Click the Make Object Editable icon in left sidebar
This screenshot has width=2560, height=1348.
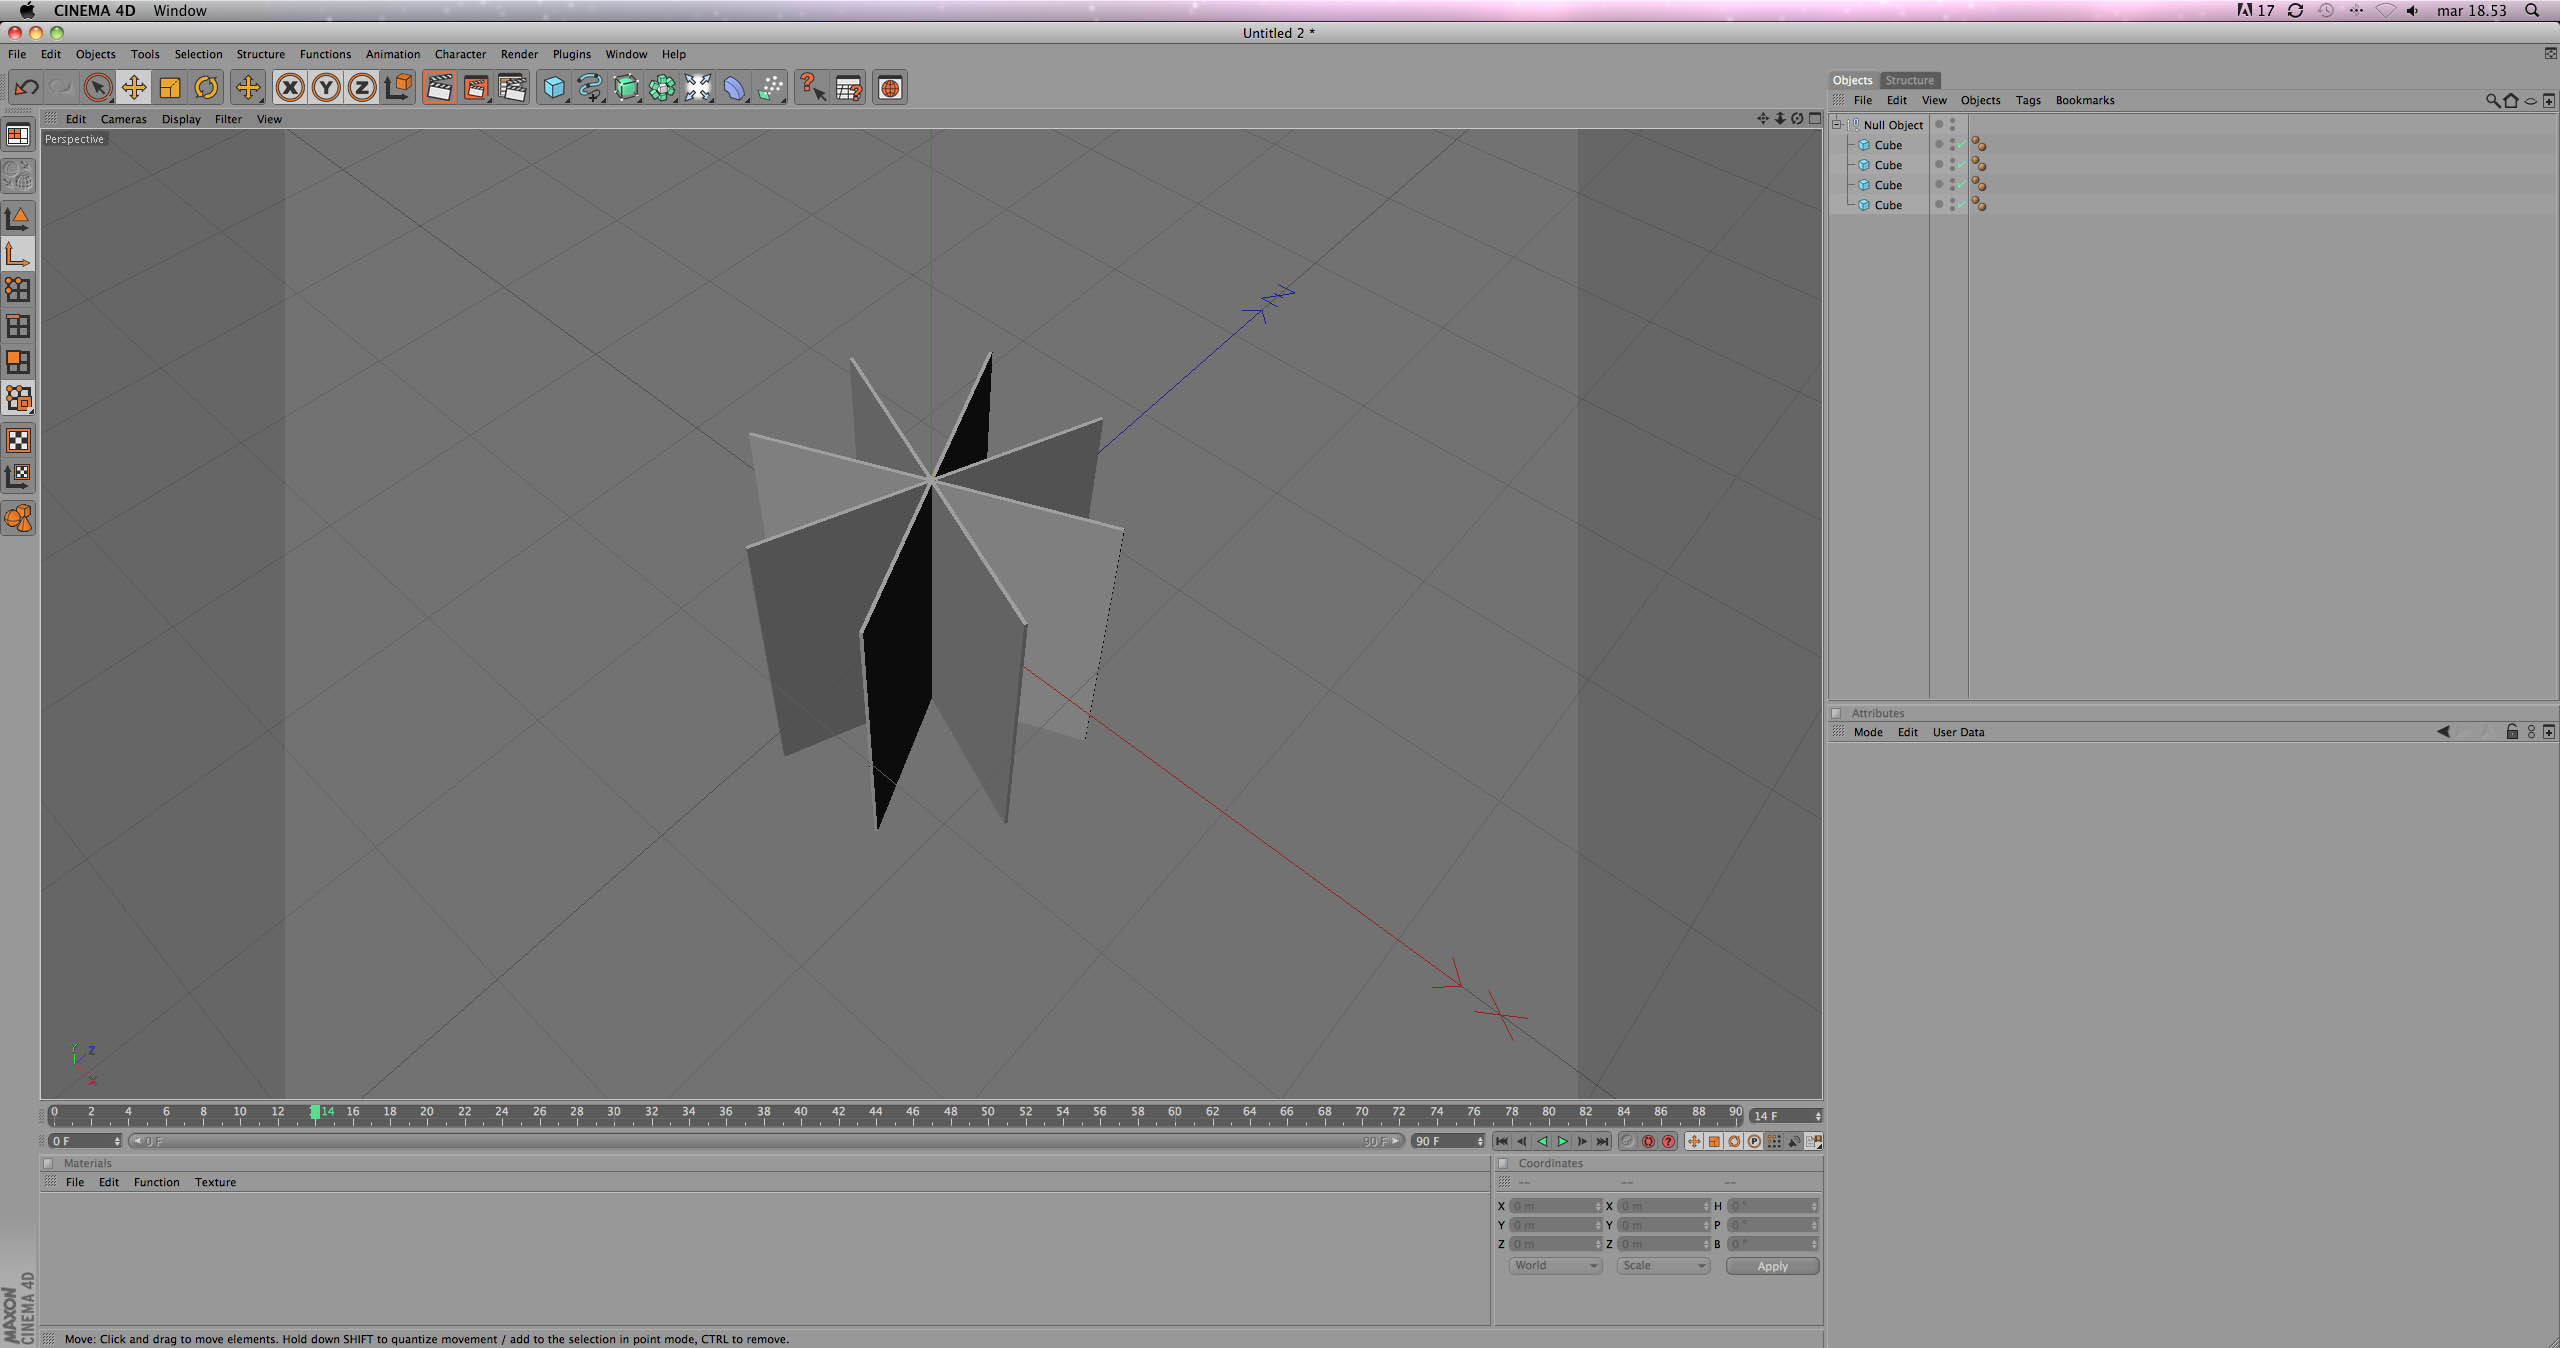pyautogui.click(x=18, y=176)
